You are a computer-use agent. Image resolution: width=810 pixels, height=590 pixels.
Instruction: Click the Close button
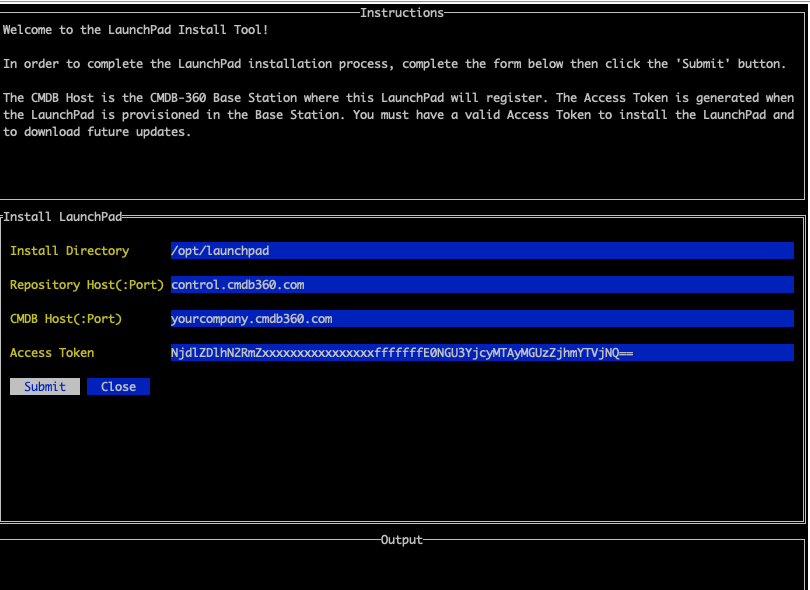pos(118,386)
